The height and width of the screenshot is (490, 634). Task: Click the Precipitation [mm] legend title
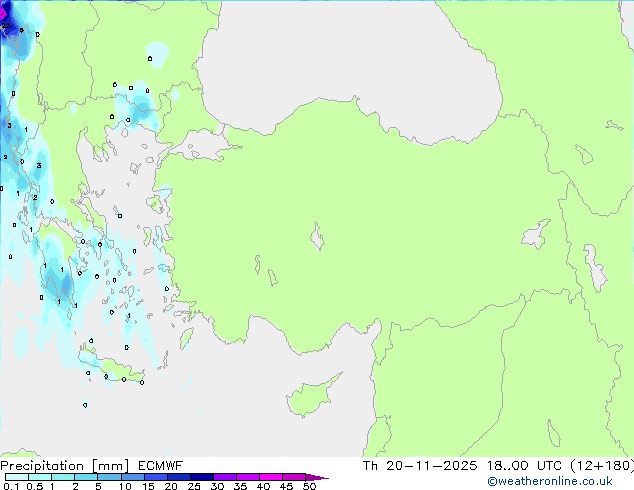[59, 466]
